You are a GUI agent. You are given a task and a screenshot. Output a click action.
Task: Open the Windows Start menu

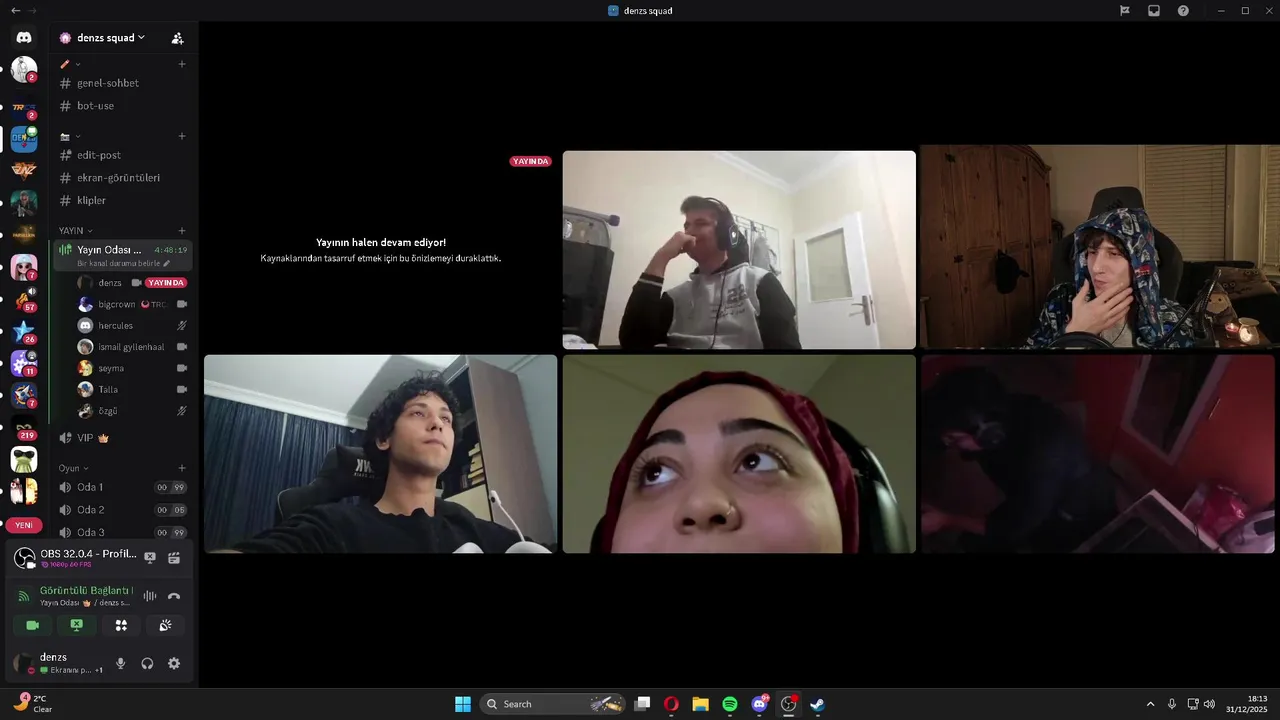click(463, 704)
